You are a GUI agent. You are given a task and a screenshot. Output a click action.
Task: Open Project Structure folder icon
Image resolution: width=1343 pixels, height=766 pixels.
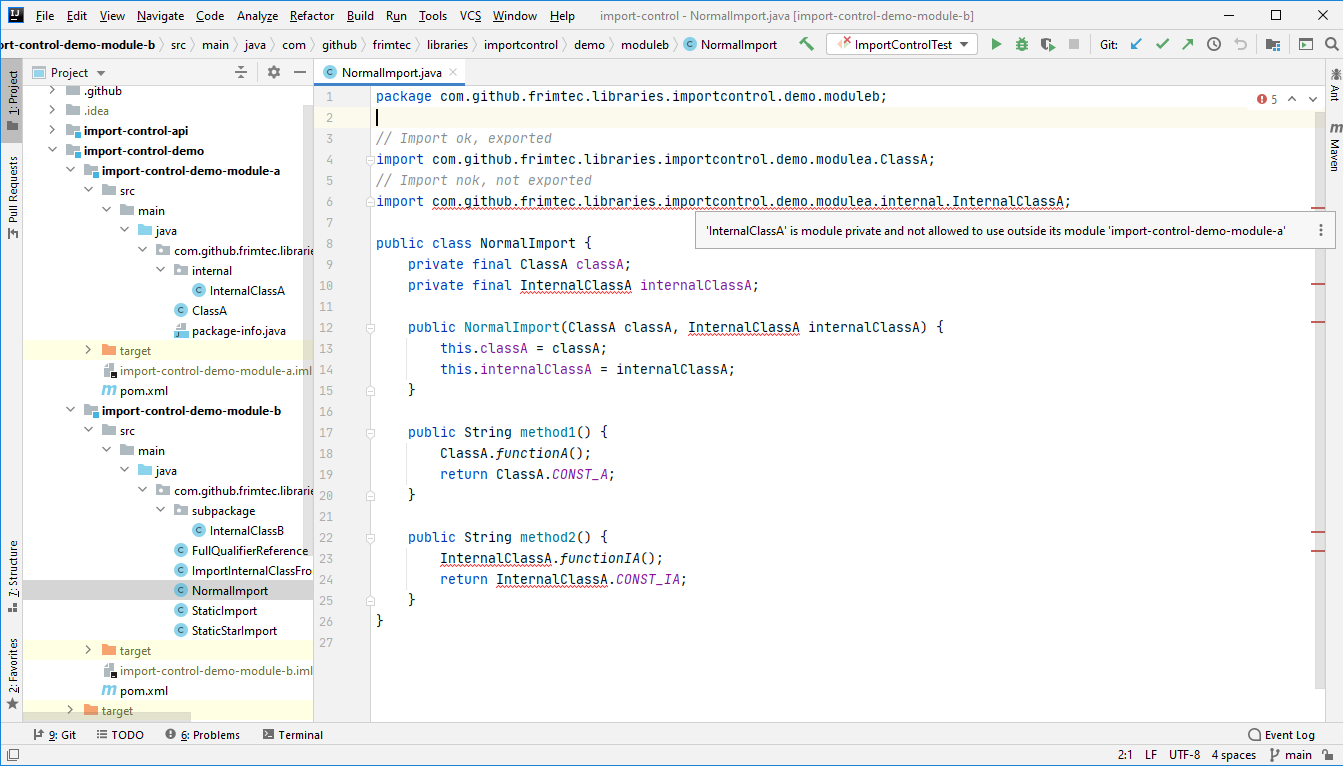[1272, 44]
